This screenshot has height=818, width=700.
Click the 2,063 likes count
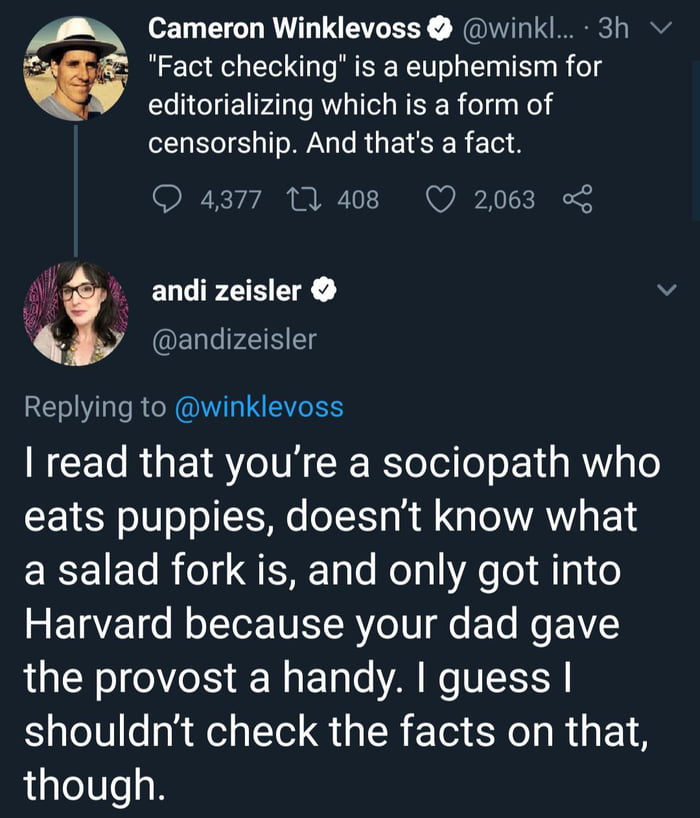[x=504, y=200]
